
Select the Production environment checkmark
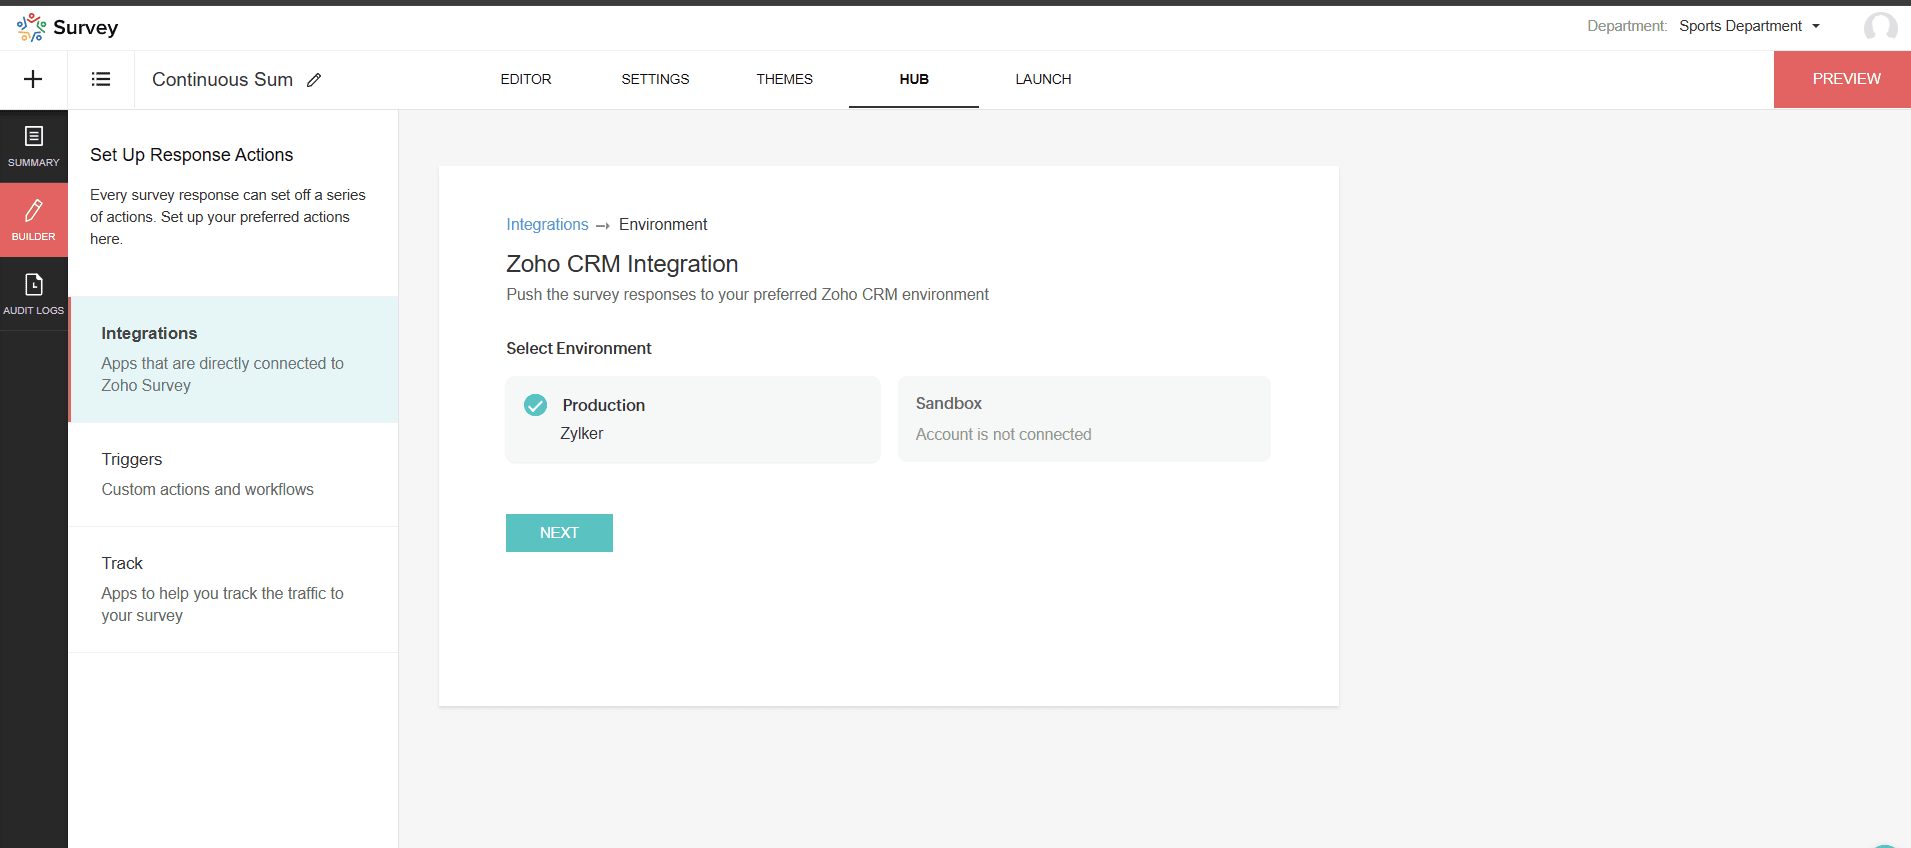(x=536, y=405)
